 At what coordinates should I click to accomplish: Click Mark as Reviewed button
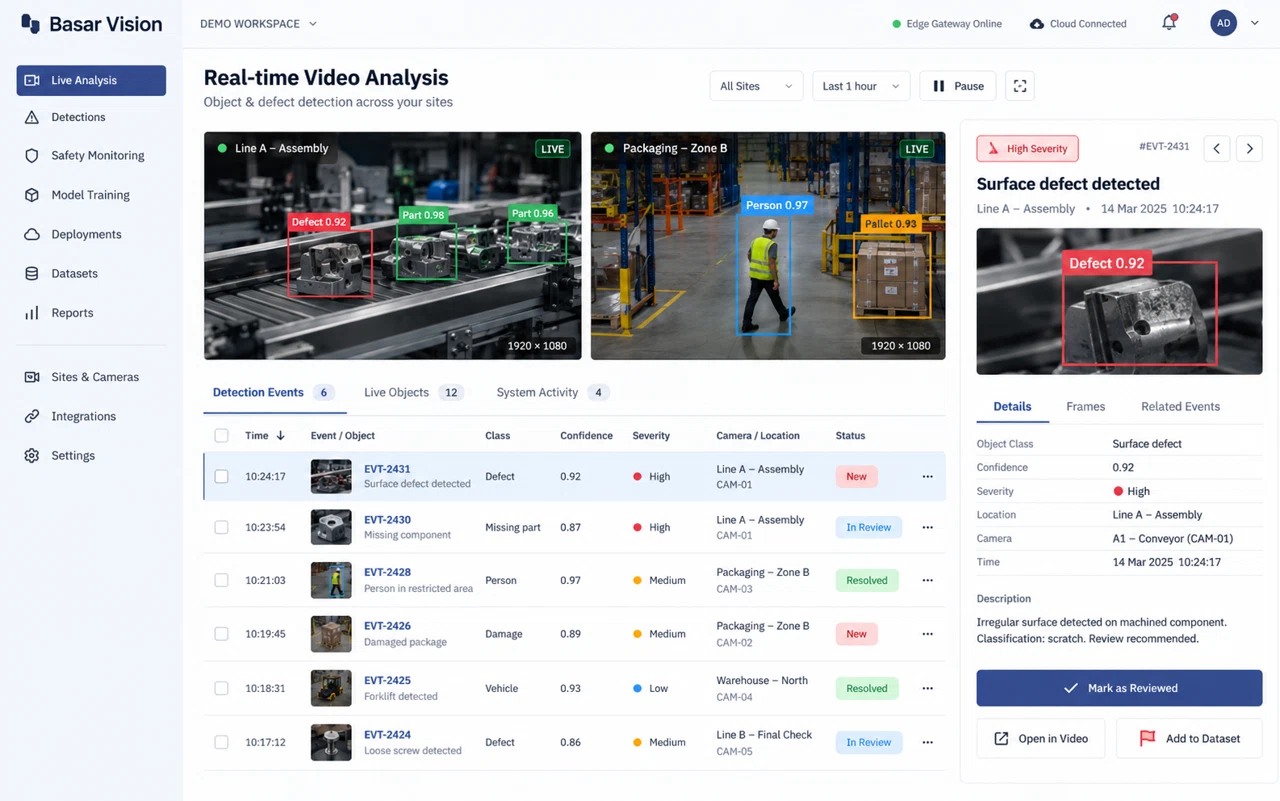pyautogui.click(x=1119, y=688)
